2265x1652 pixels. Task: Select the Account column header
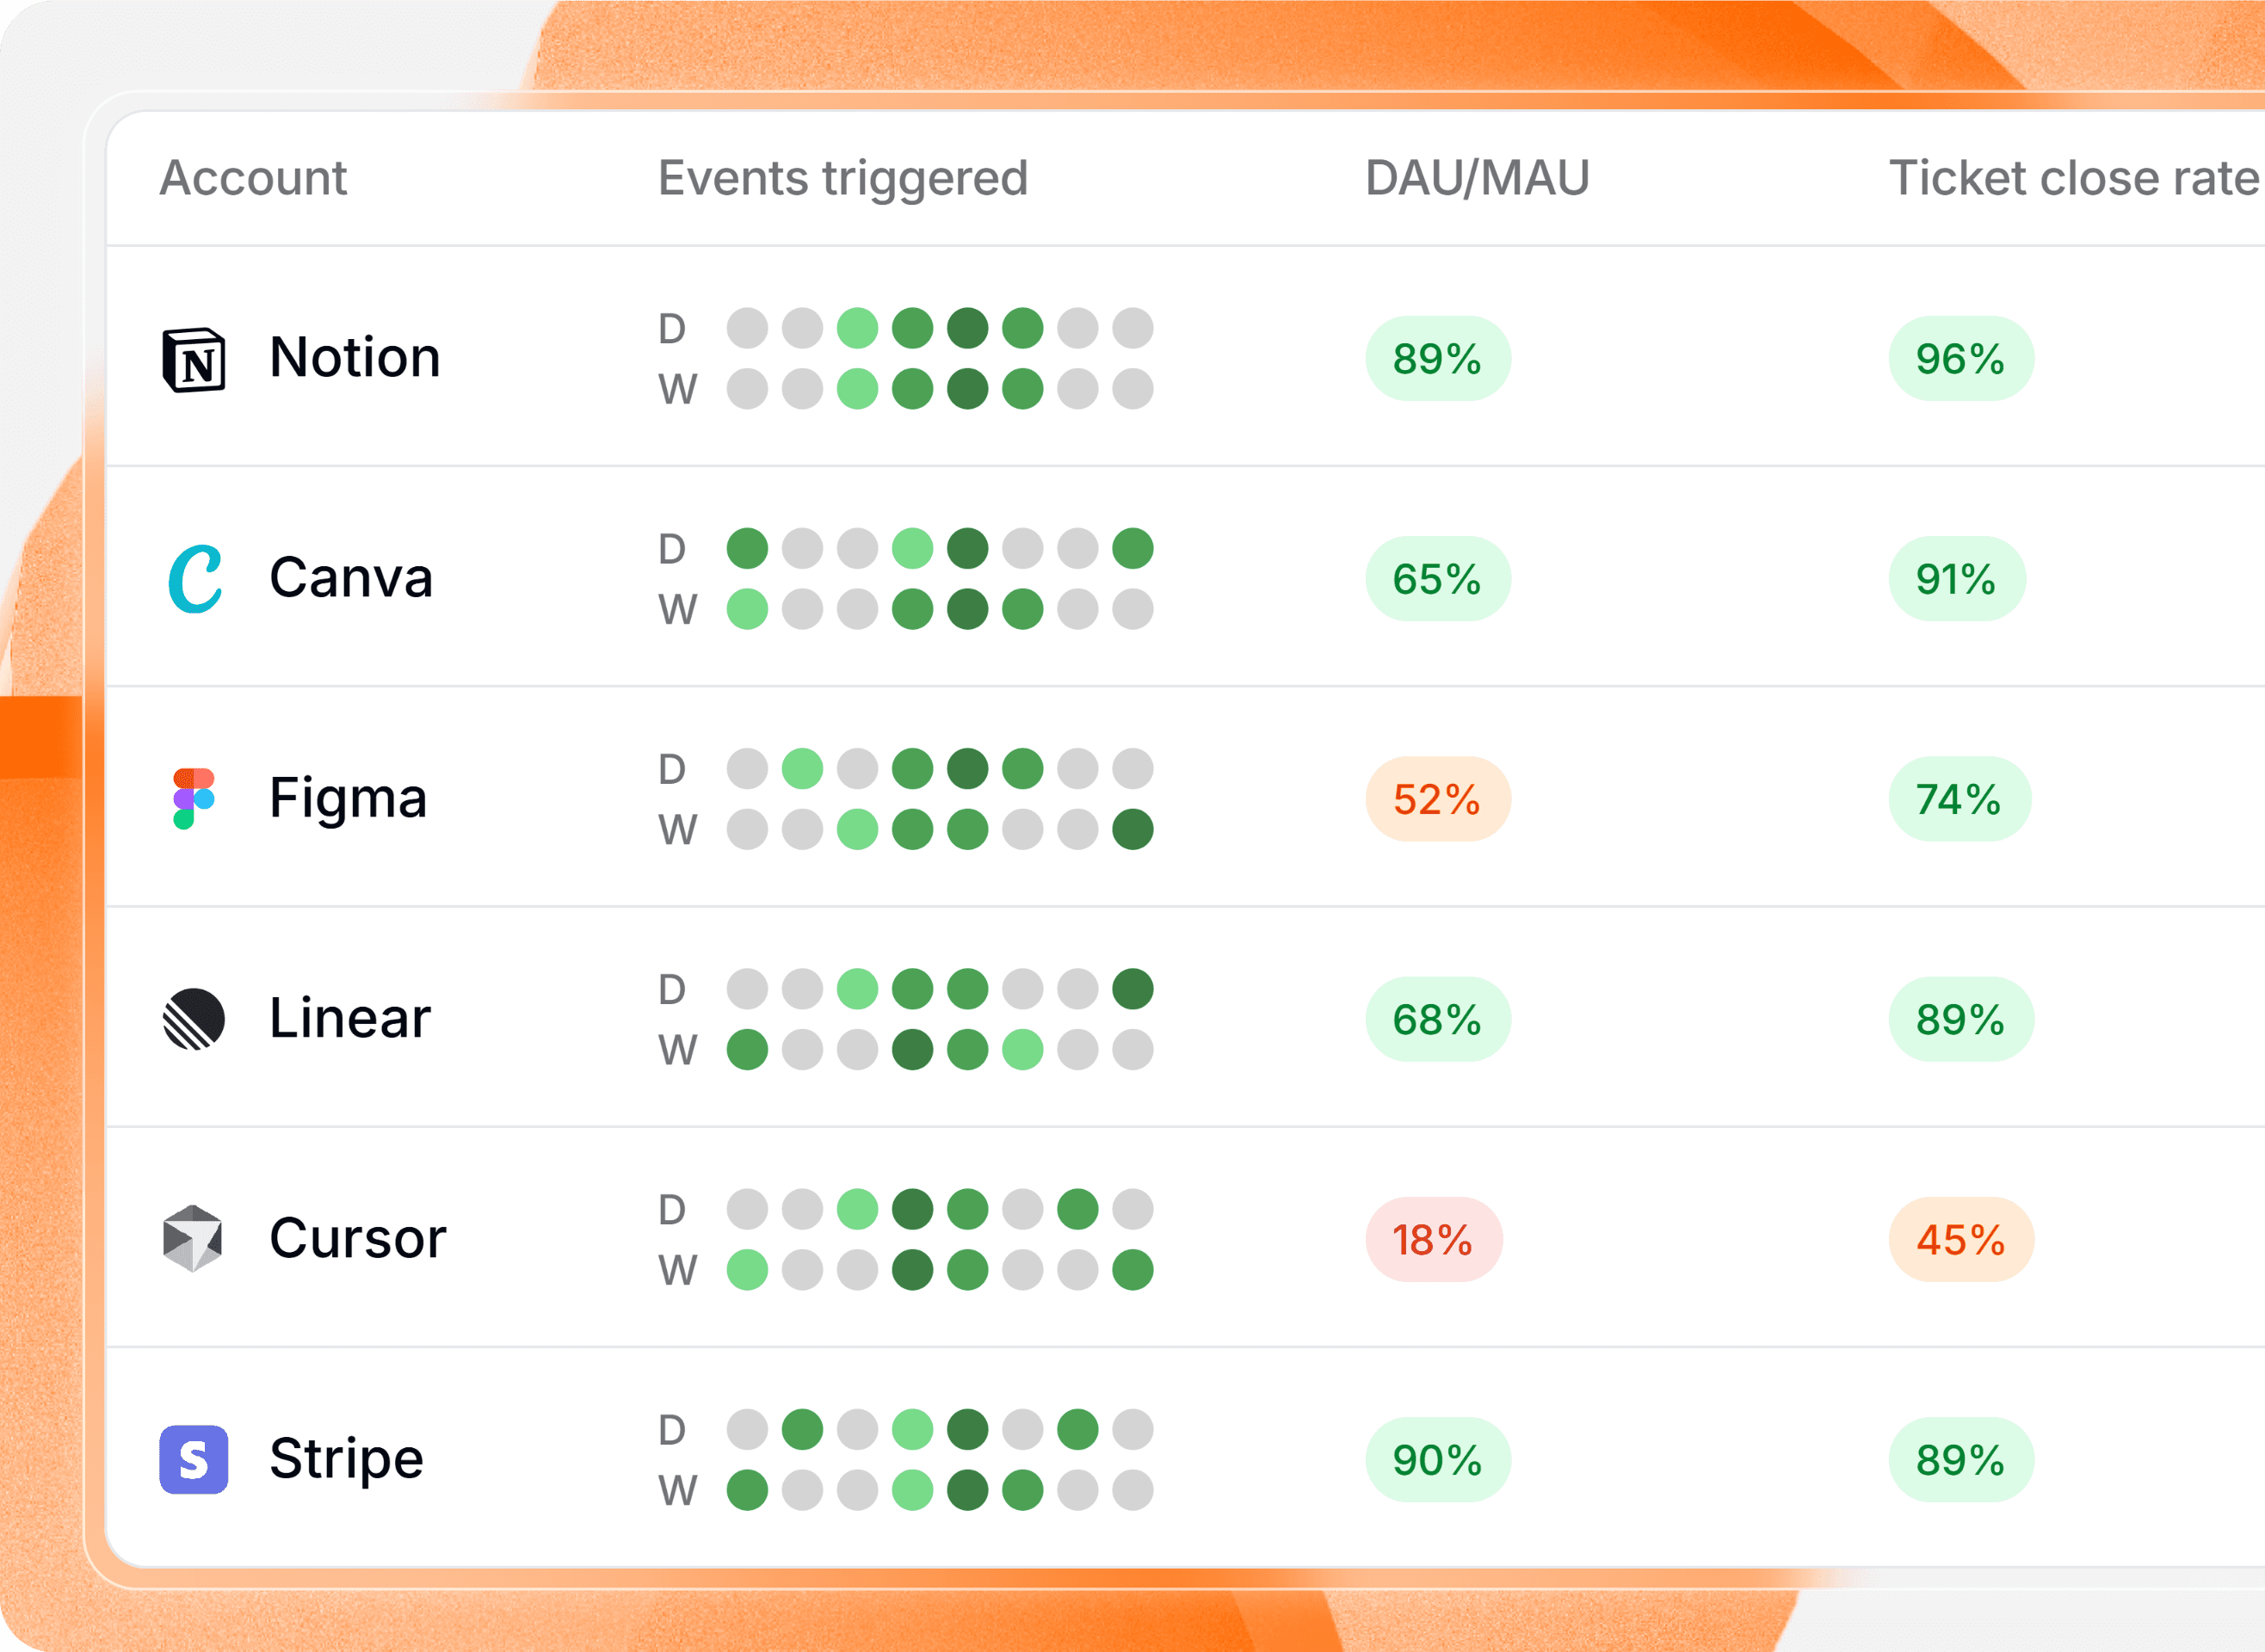(x=253, y=179)
